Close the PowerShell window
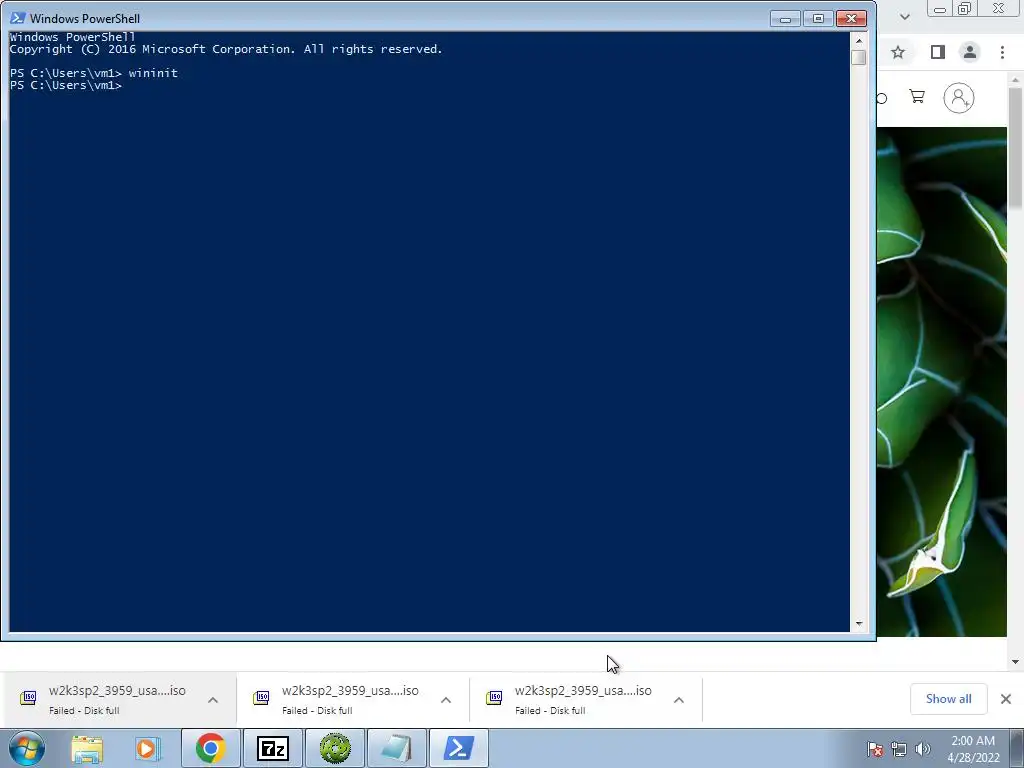1024x768 pixels. tap(852, 19)
